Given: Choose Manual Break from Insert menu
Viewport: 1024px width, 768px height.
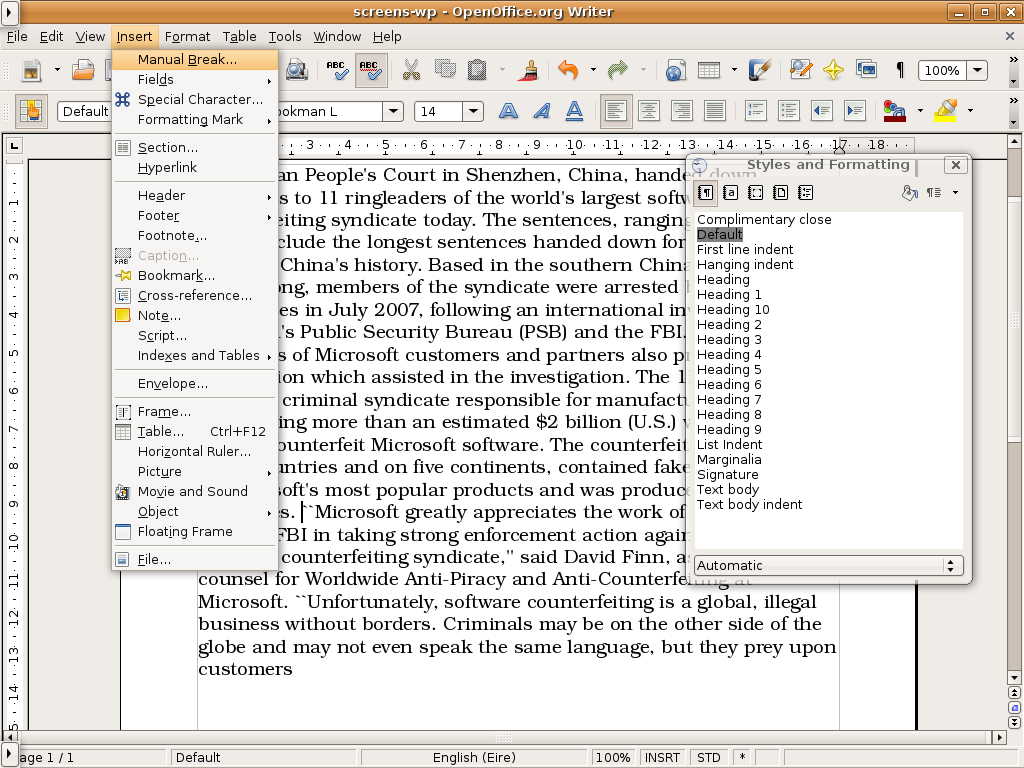Looking at the screenshot, I should pyautogui.click(x=195, y=59).
